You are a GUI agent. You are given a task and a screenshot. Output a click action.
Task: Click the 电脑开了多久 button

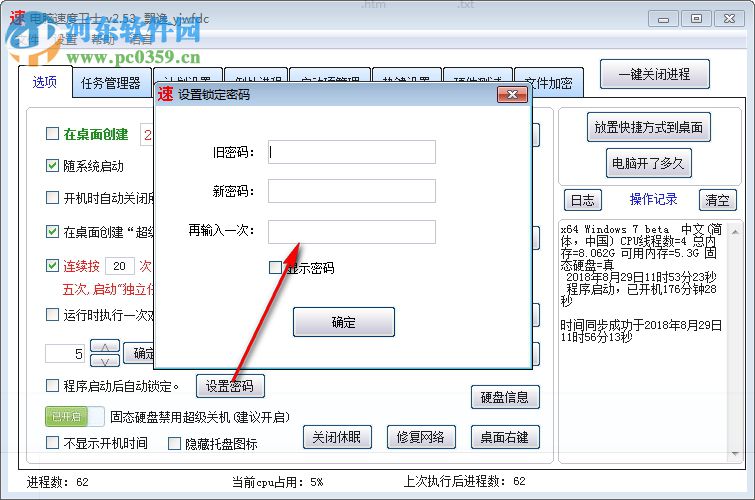coord(649,163)
